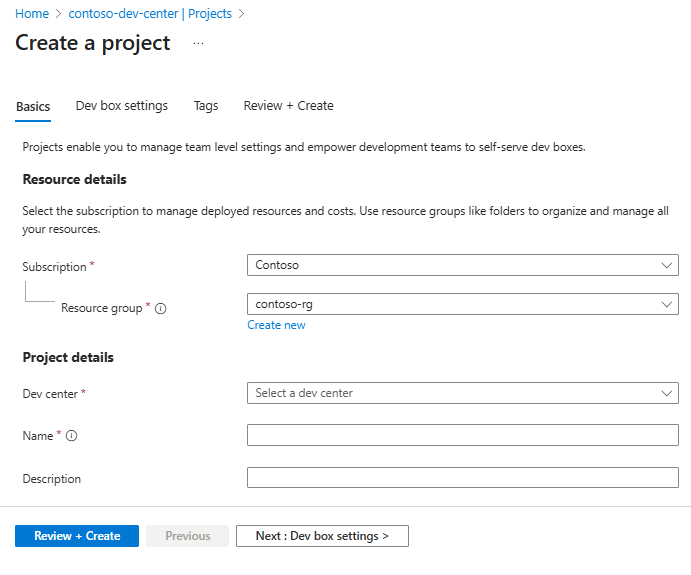This screenshot has width=691, height=575.
Task: Click the Resource group info icon
Action: pyautogui.click(x=161, y=309)
